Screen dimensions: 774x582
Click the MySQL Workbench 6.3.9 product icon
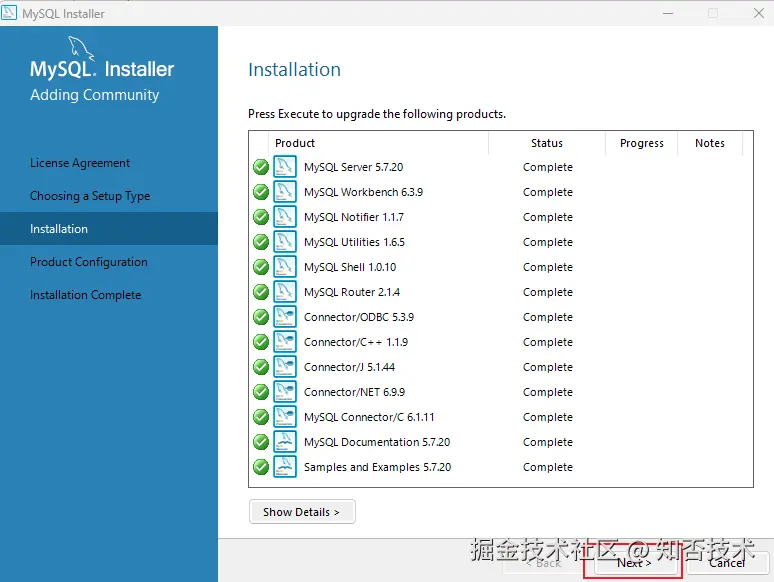285,192
